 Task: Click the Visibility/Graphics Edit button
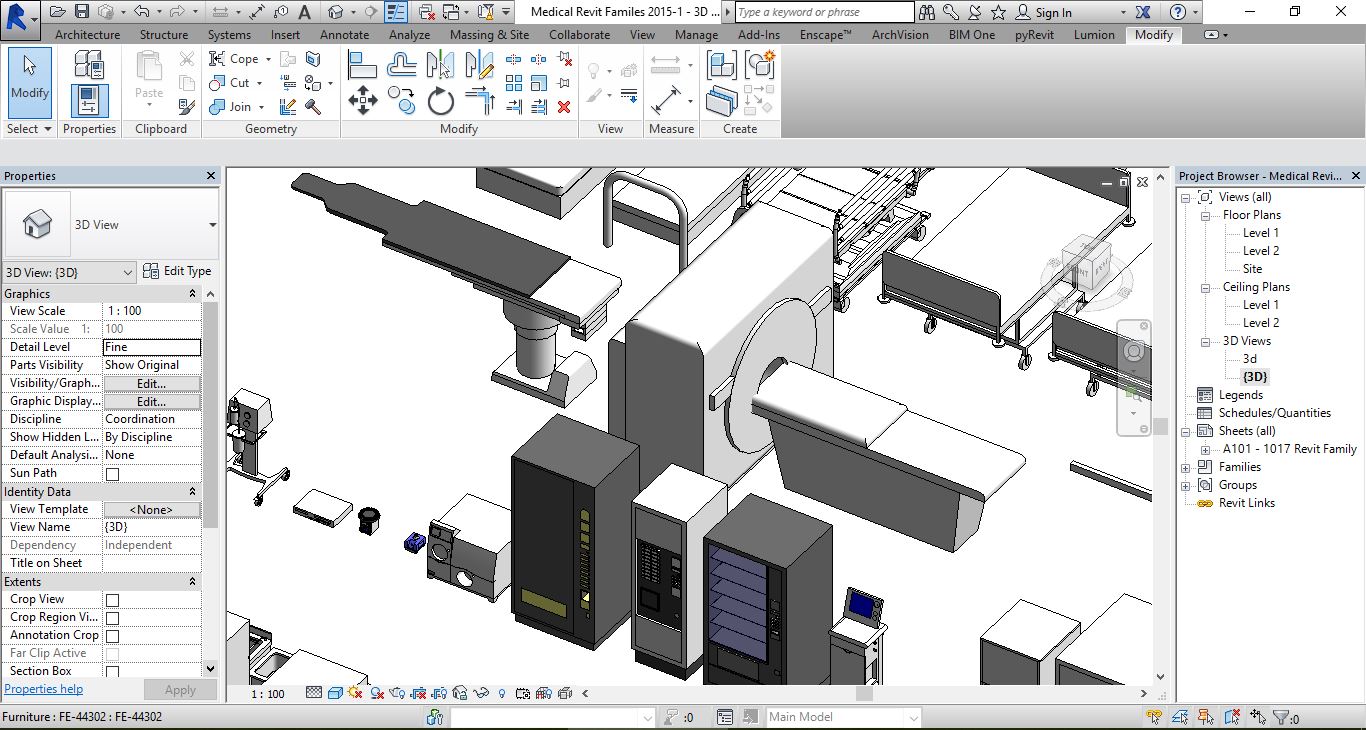coord(151,383)
